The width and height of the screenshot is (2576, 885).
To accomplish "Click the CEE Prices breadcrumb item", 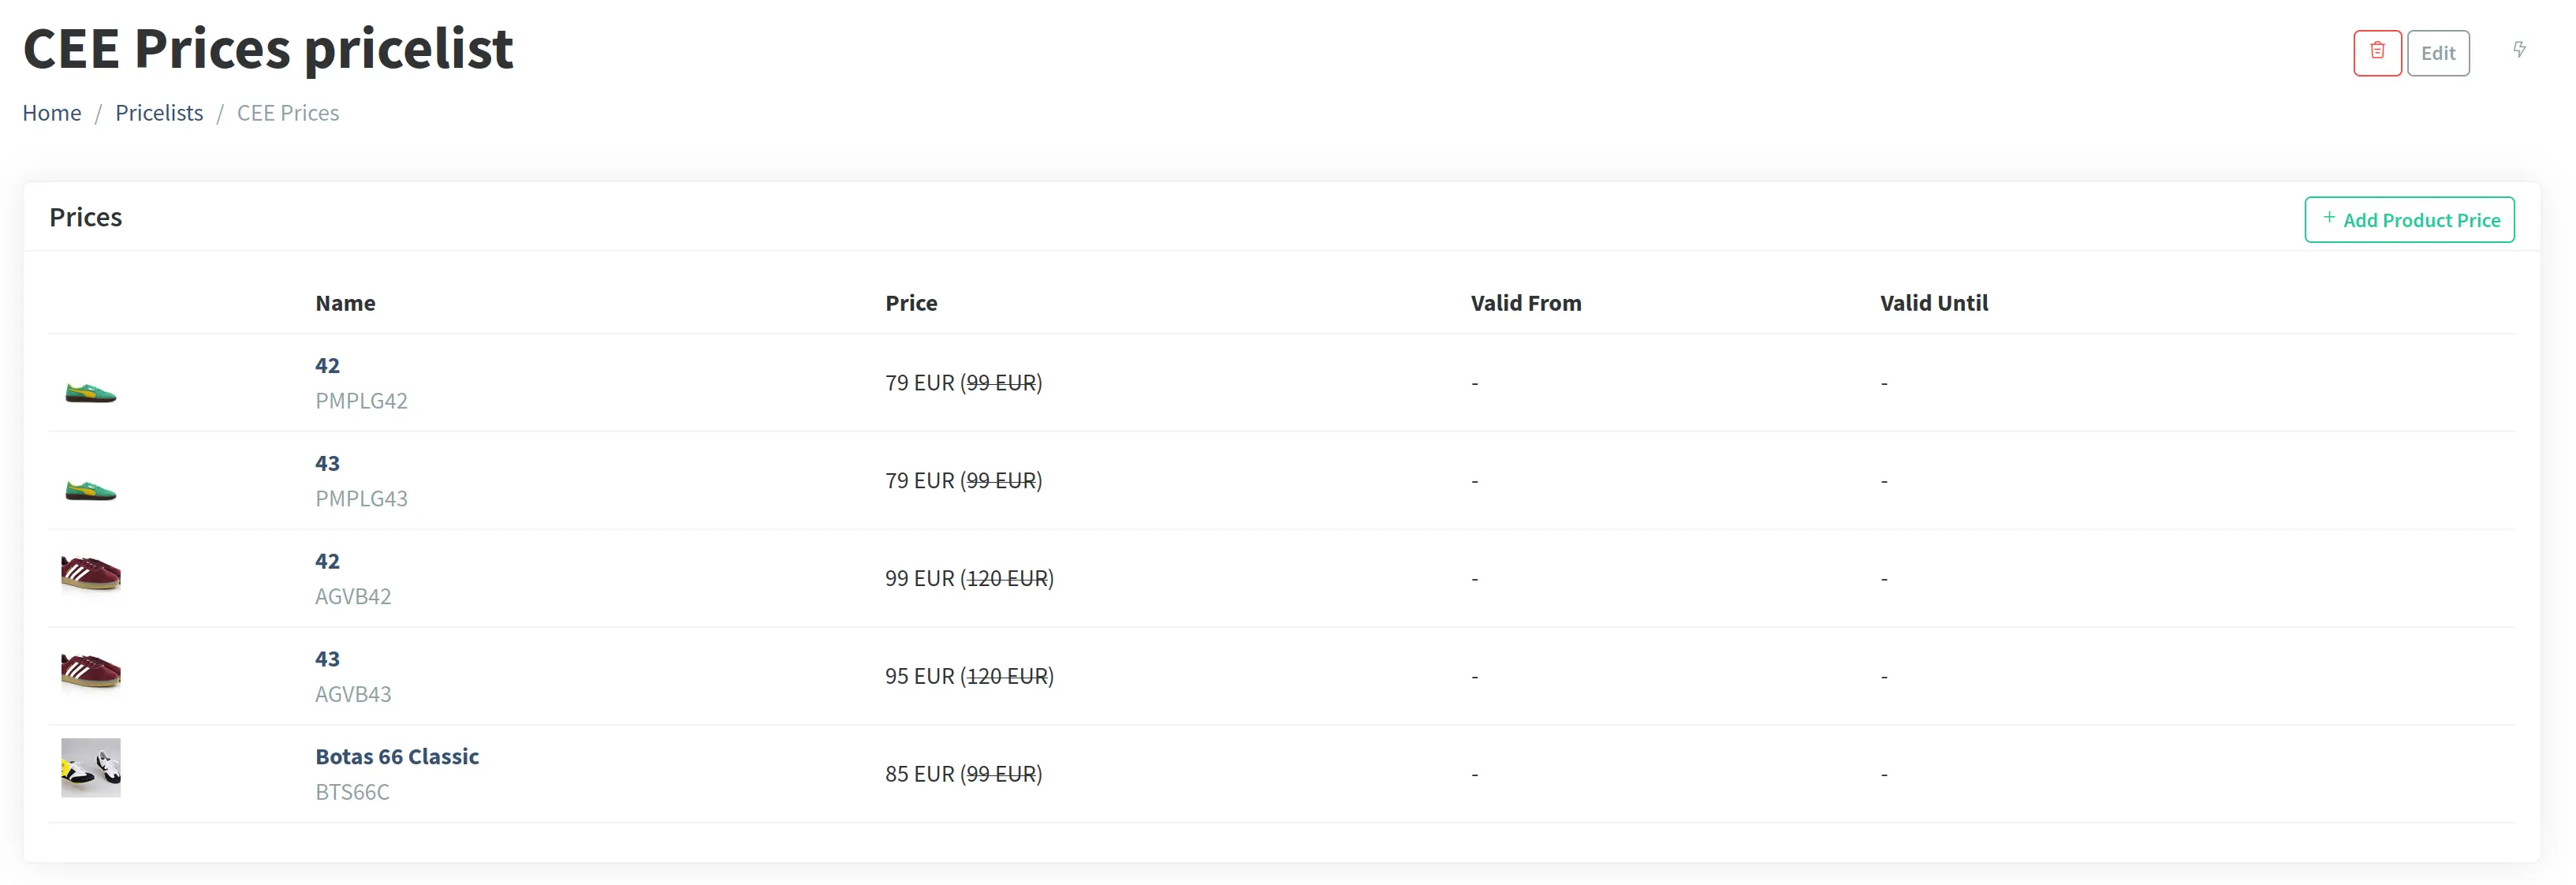I will [288, 112].
